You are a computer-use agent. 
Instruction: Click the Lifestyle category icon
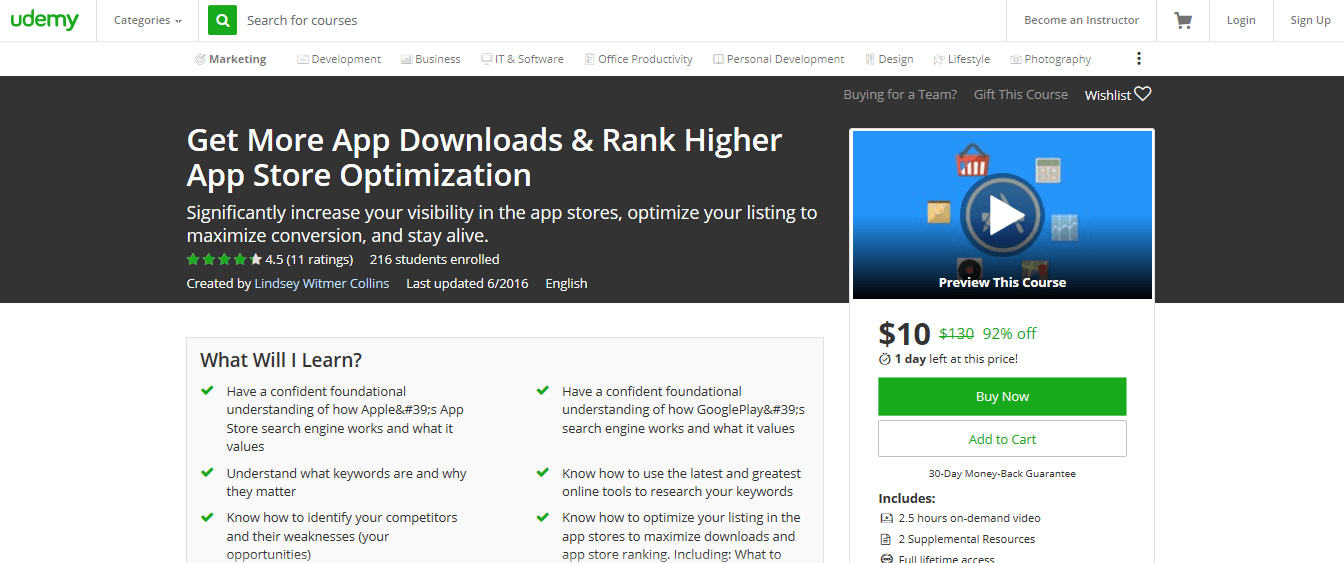939,59
